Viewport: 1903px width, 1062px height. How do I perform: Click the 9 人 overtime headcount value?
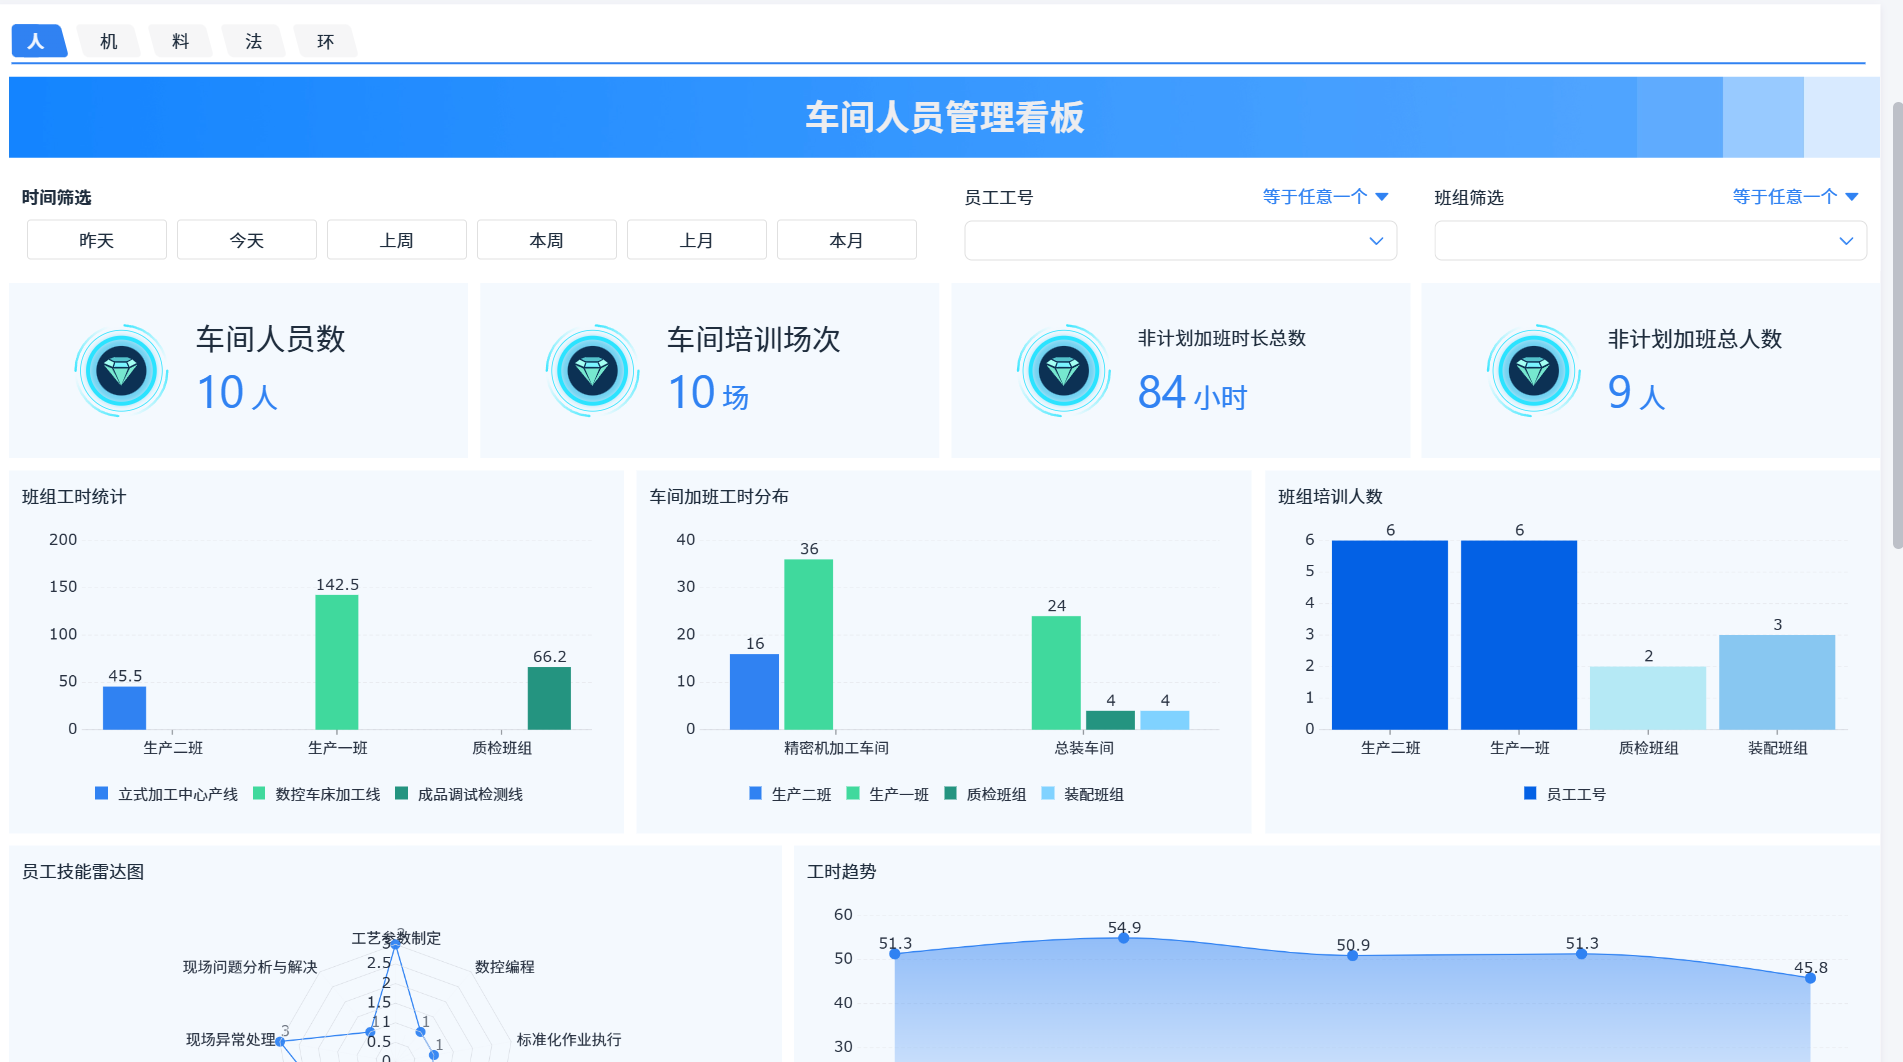click(x=1636, y=393)
